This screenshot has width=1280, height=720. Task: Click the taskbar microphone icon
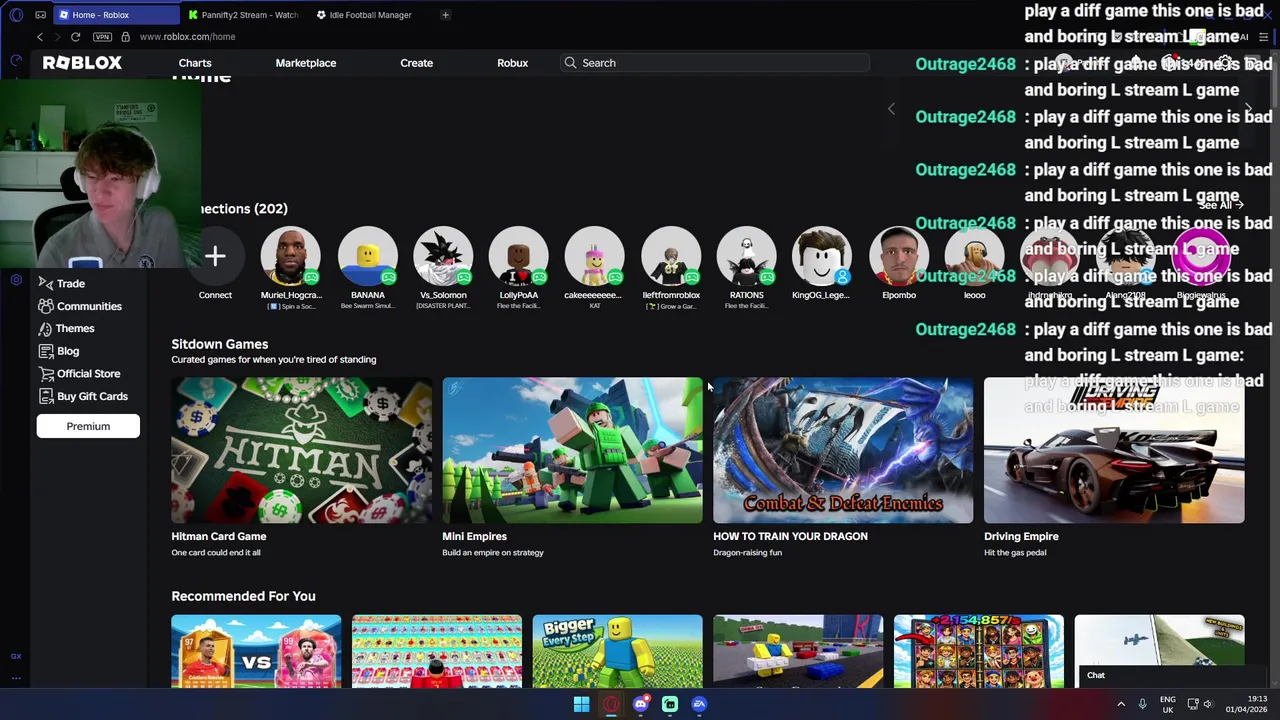[x=1142, y=704]
